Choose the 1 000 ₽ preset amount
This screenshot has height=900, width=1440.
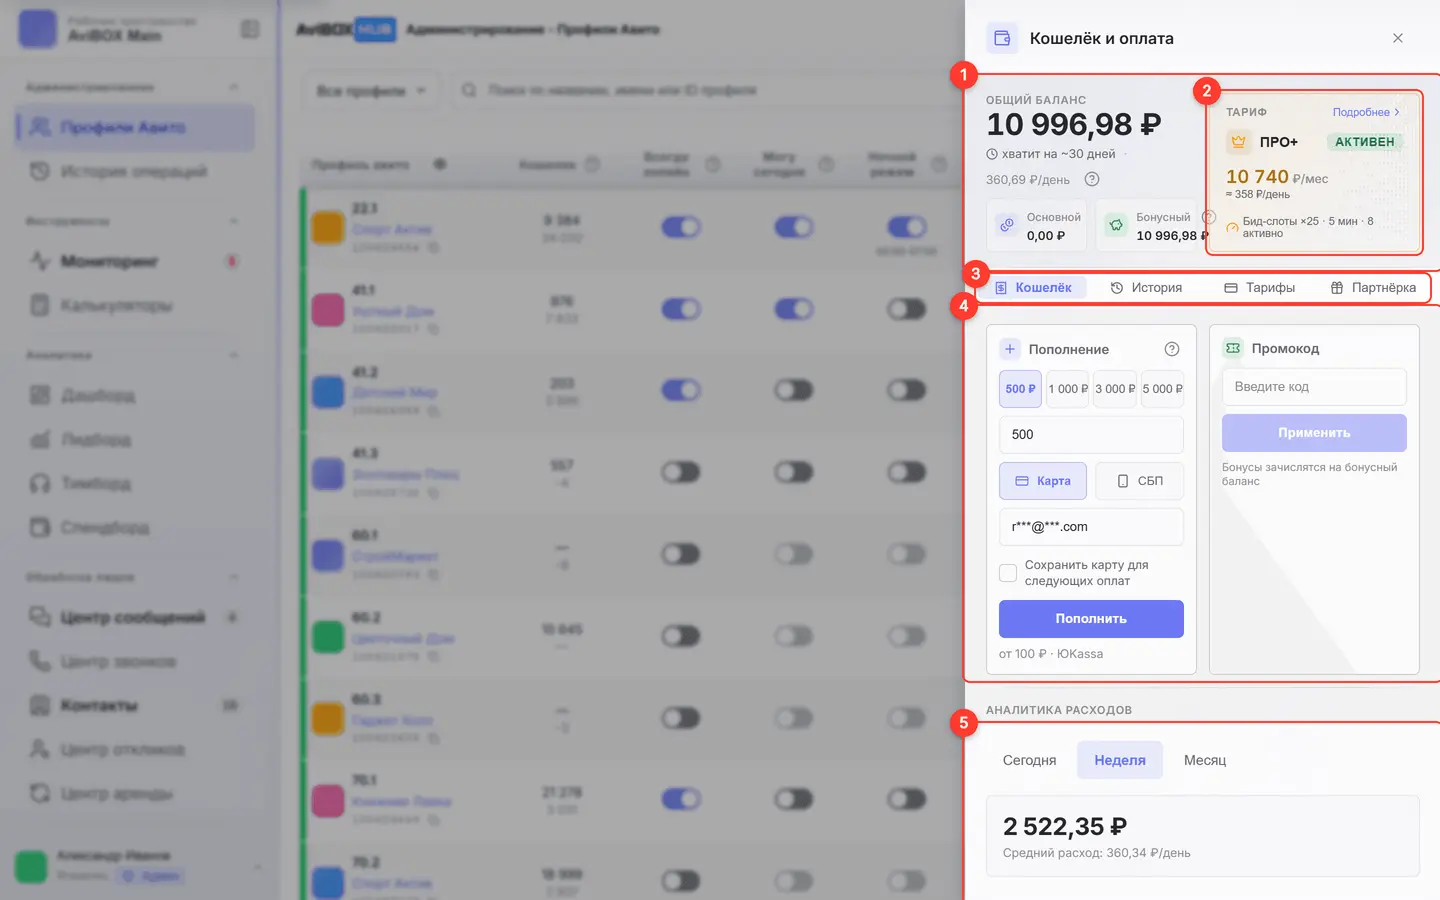1068,389
